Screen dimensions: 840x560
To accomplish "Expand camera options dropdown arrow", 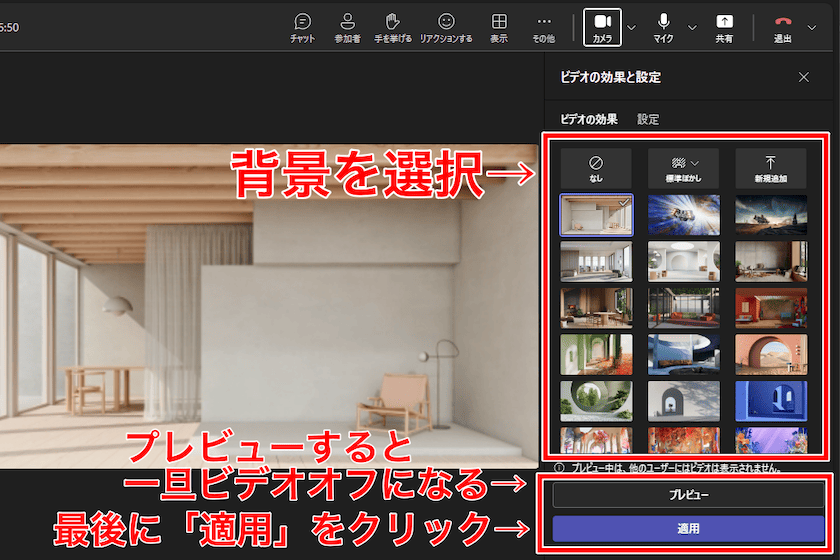I will (x=632, y=27).
